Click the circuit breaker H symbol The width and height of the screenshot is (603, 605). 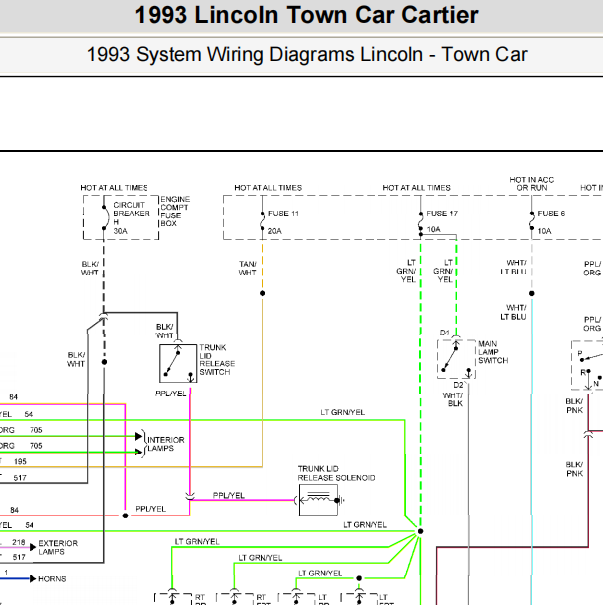coord(105,218)
